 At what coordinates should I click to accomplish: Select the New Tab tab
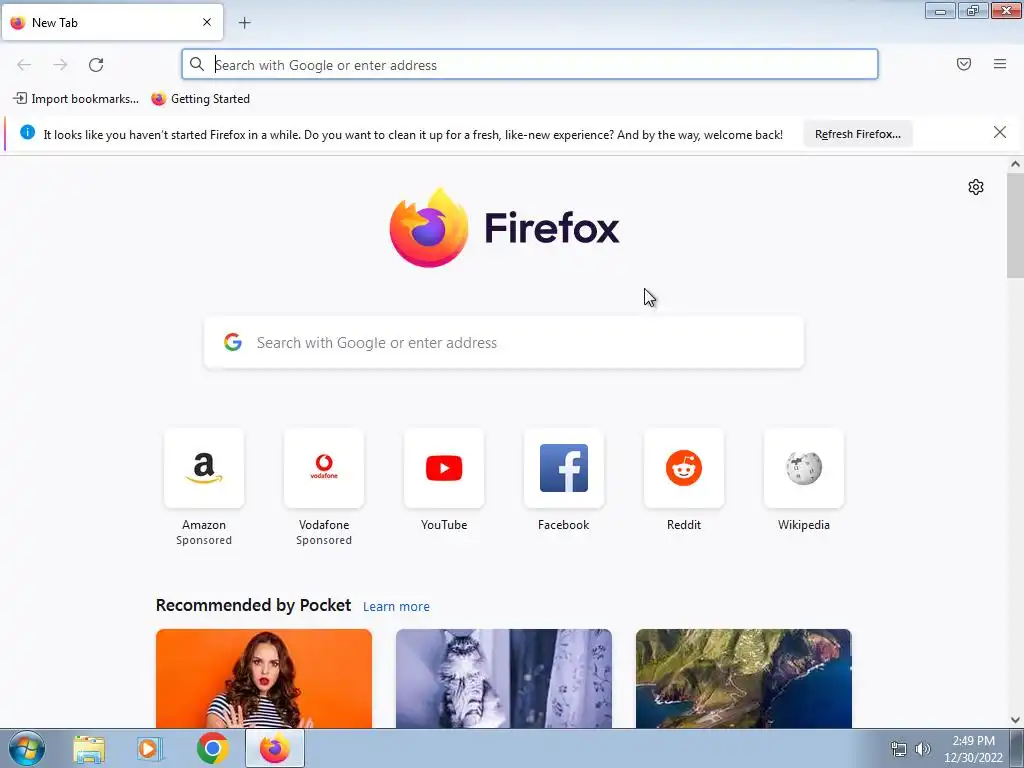[112, 22]
